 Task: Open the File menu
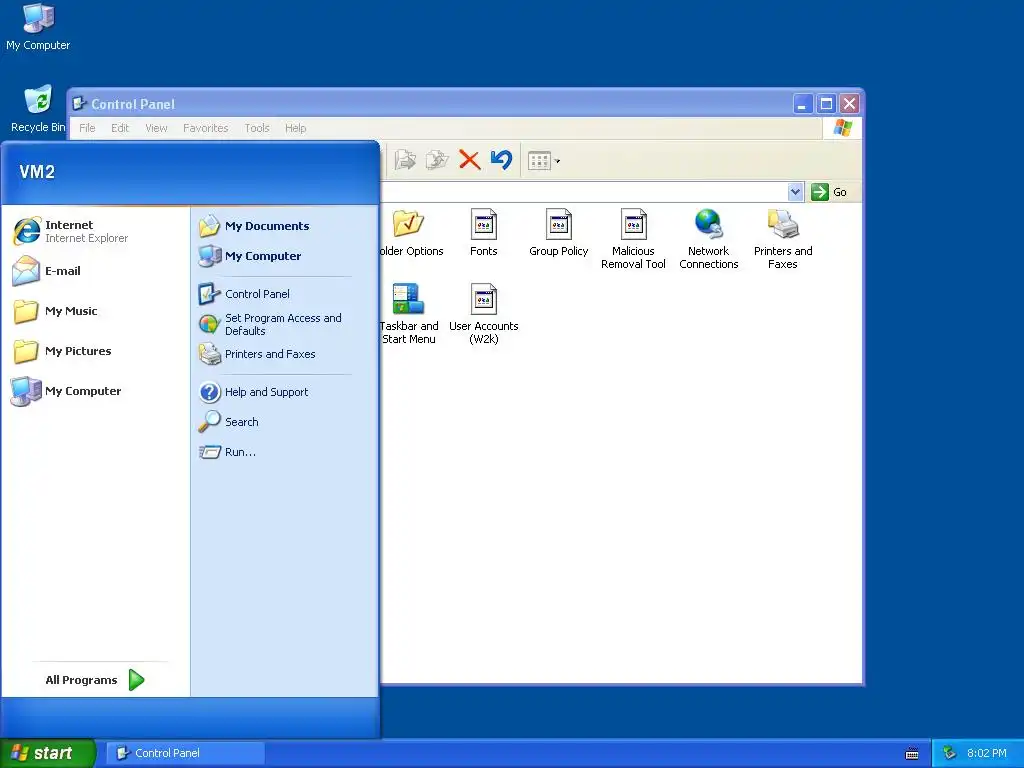(88, 128)
